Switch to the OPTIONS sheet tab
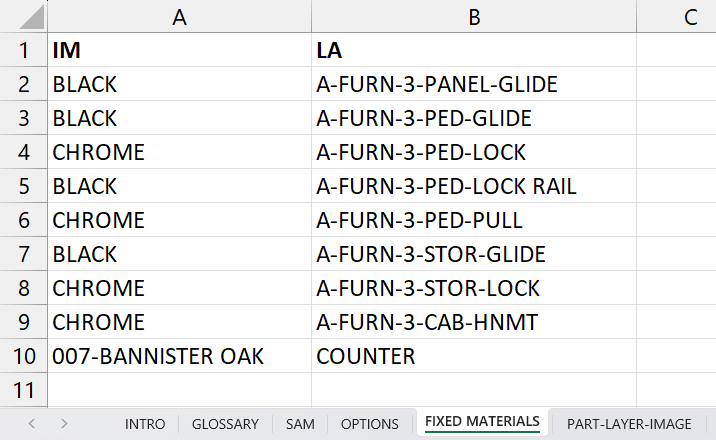This screenshot has height=440, width=716. (369, 424)
